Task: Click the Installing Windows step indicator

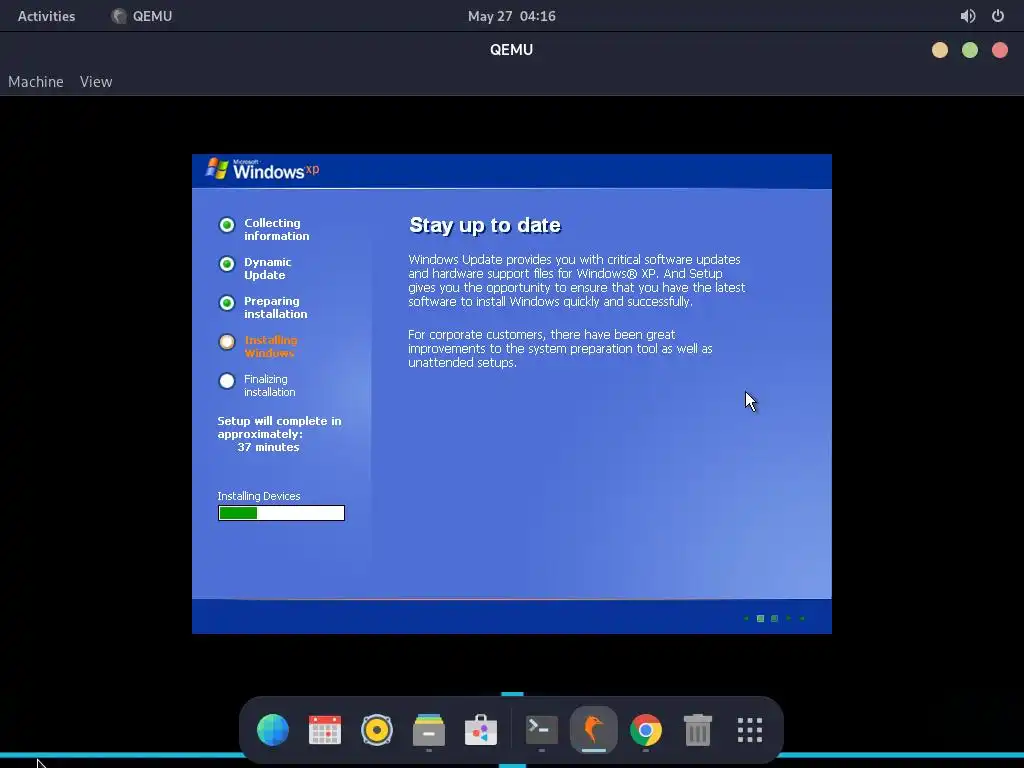Action: coord(227,342)
